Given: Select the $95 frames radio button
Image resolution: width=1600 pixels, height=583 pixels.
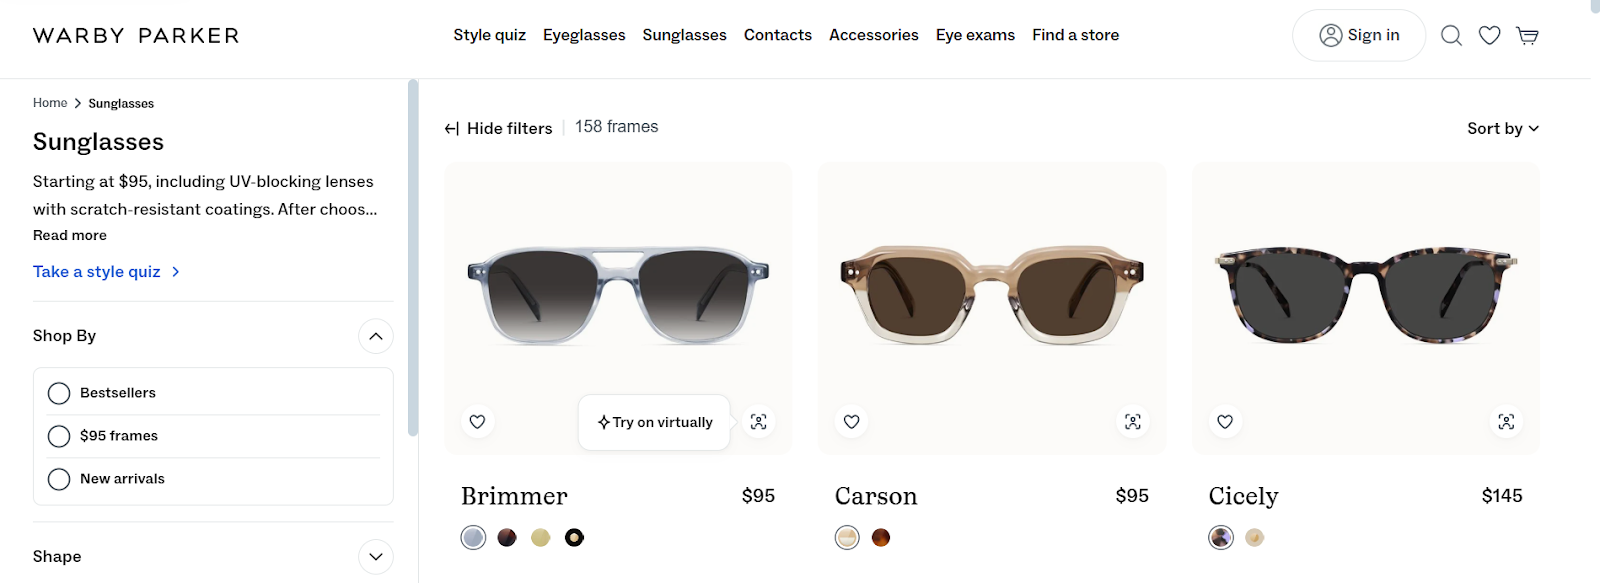Looking at the screenshot, I should [x=58, y=436].
